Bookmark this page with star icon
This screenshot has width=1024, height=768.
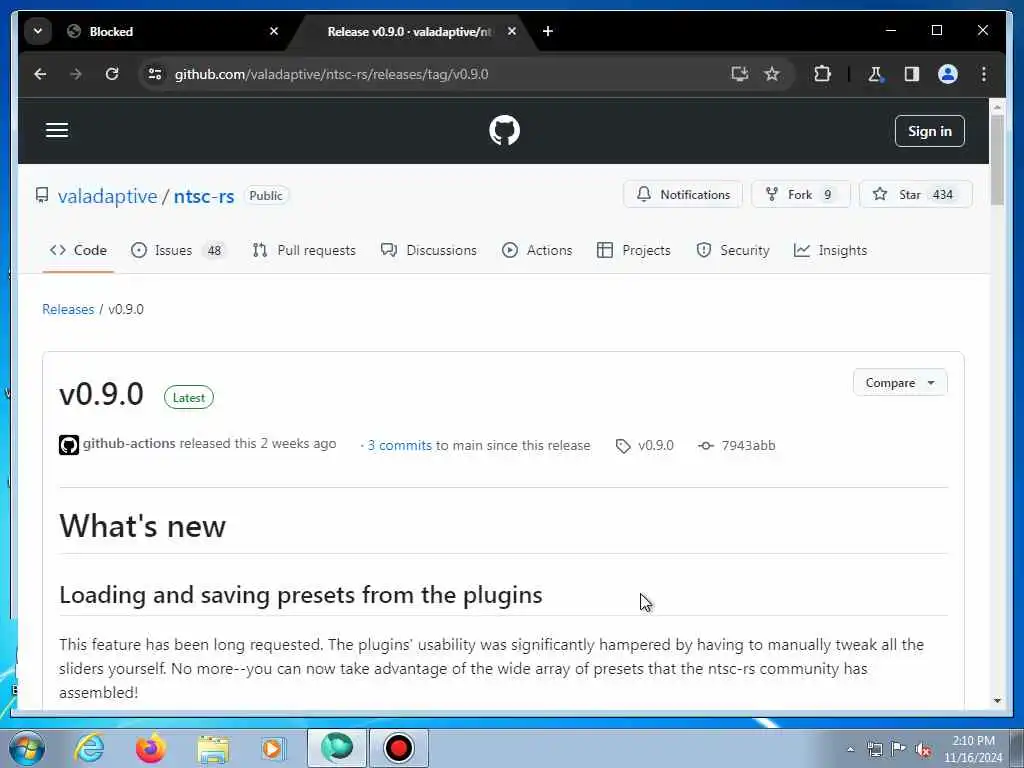(x=772, y=74)
